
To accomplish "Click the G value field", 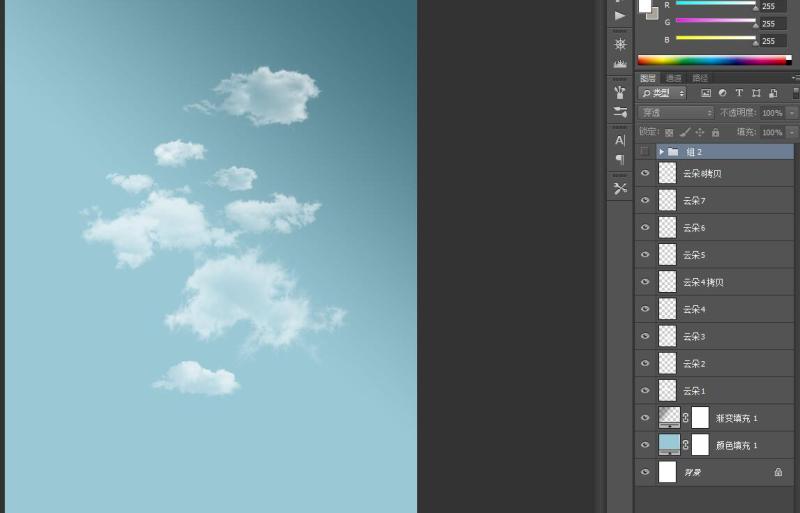I will pos(772,23).
